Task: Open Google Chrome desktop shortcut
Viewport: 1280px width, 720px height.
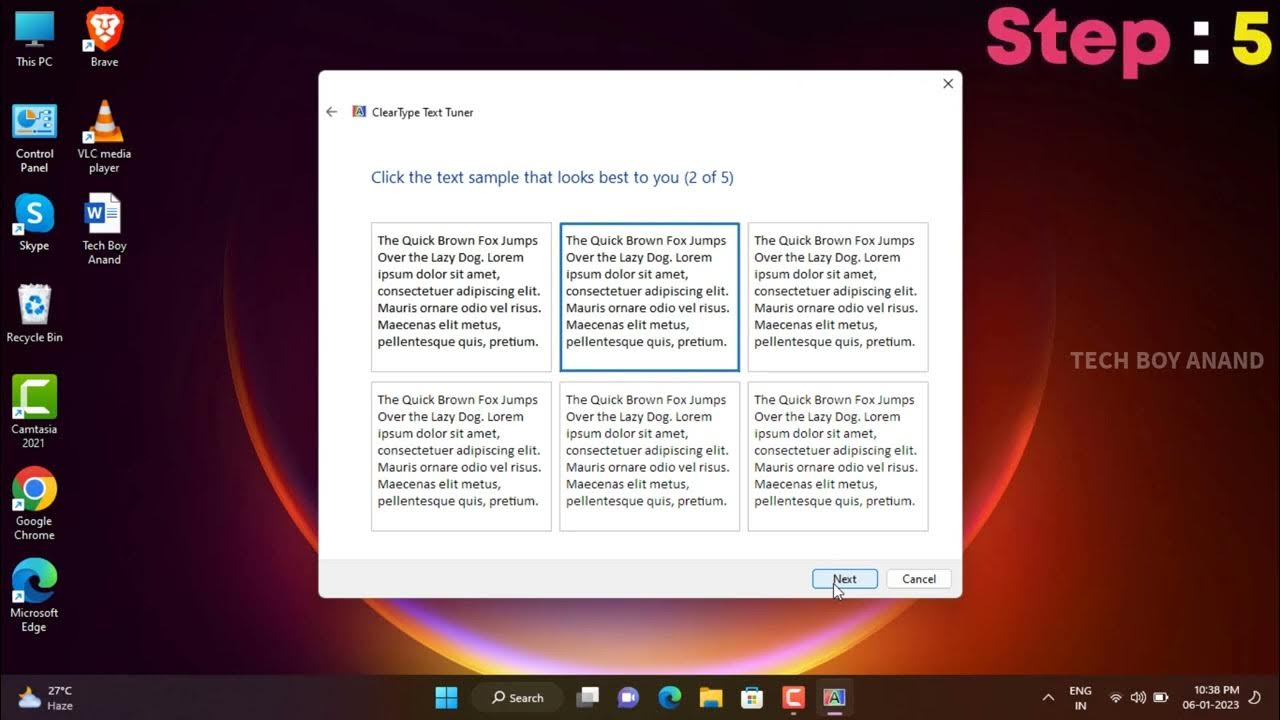Action: point(34,504)
